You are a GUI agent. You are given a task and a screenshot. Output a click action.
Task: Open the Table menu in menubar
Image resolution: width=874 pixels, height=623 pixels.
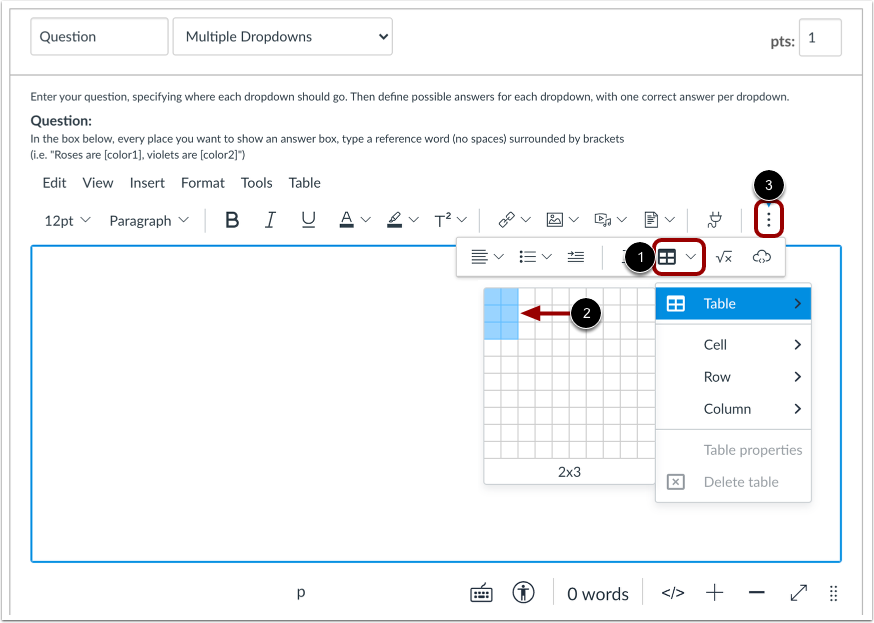click(x=304, y=183)
